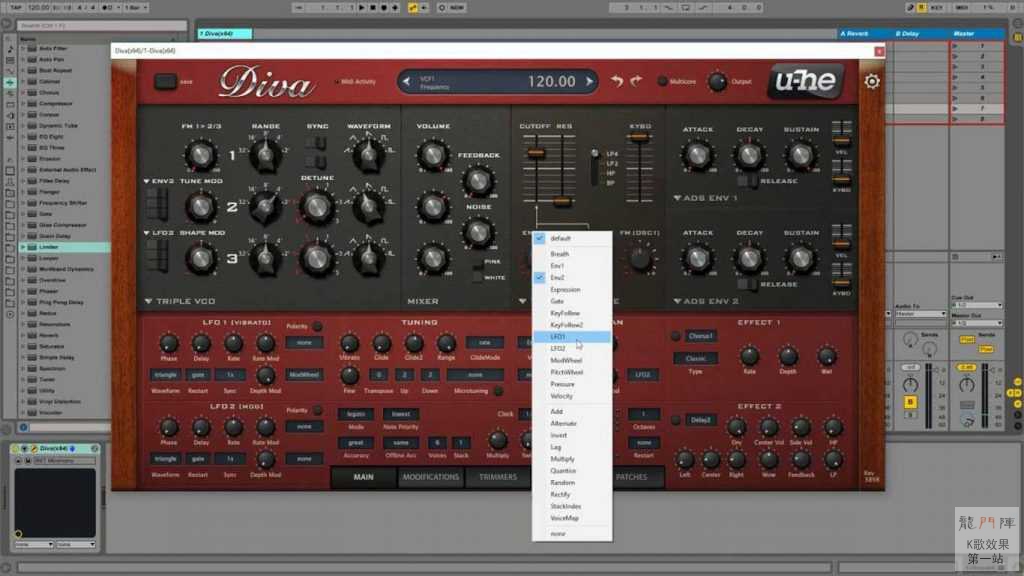Click the mixer Feedback knob
1024x576 pixels.
click(478, 181)
